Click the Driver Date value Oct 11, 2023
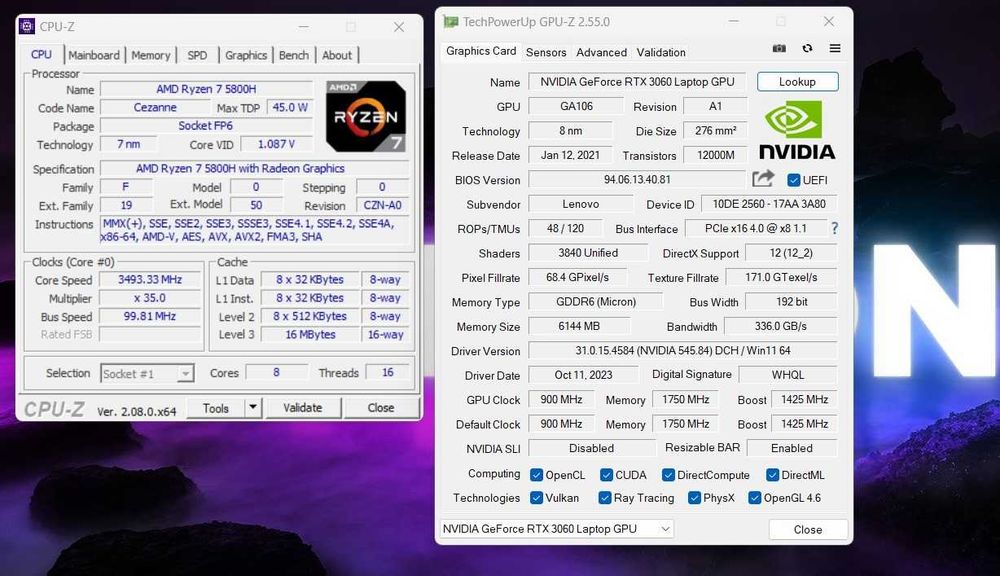The image size is (1000, 576). pos(583,375)
